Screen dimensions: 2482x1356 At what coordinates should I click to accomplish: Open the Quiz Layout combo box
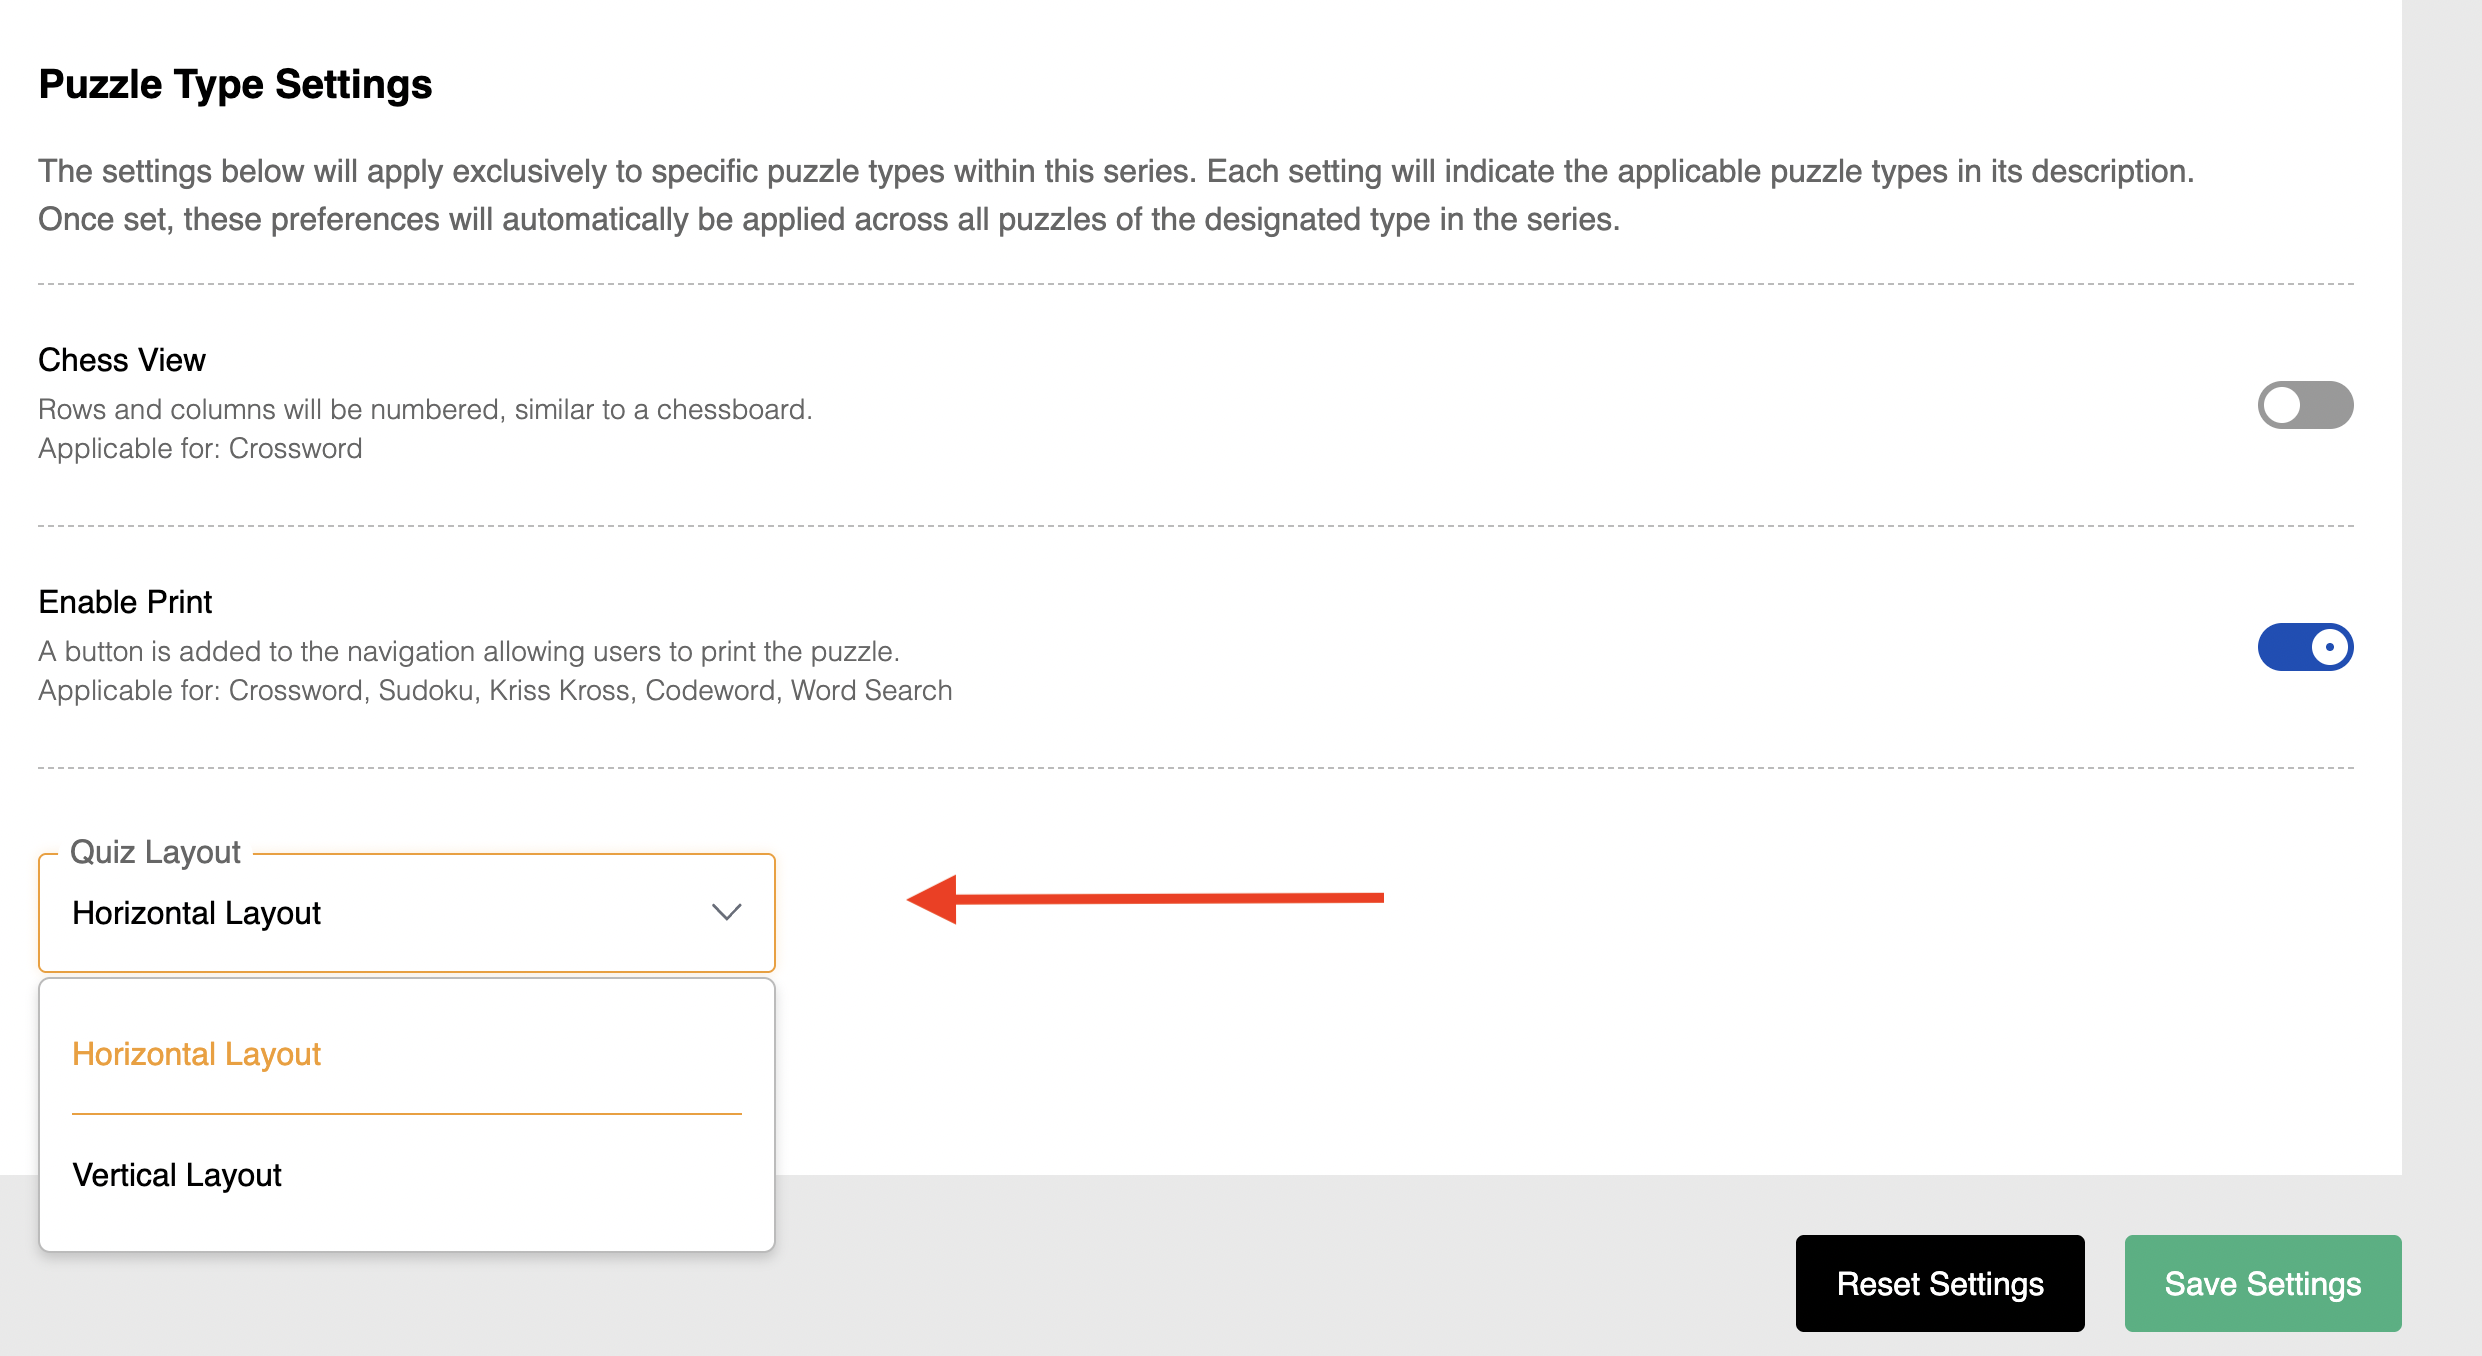point(407,912)
